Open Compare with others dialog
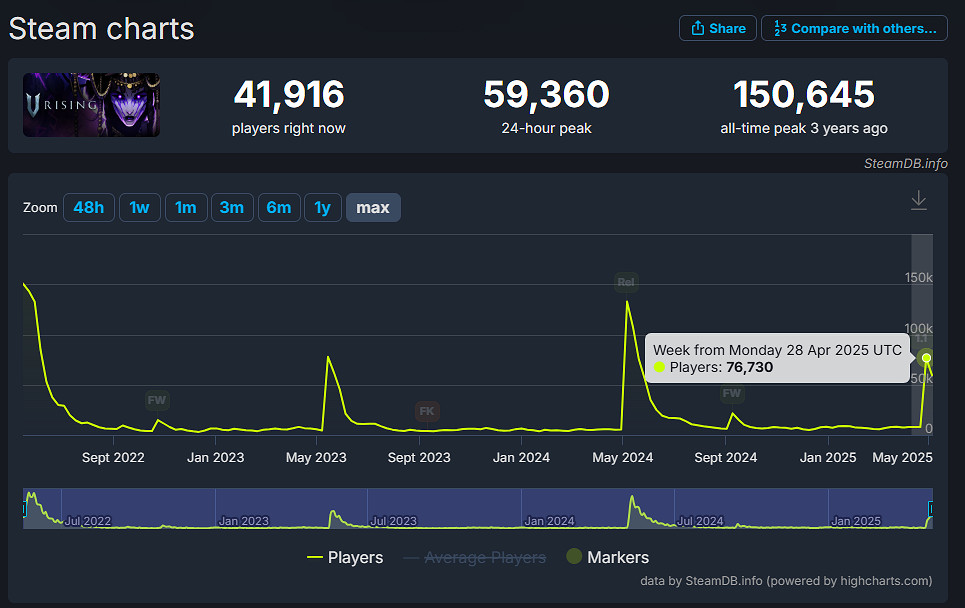Image resolution: width=965 pixels, height=608 pixels. coord(854,28)
